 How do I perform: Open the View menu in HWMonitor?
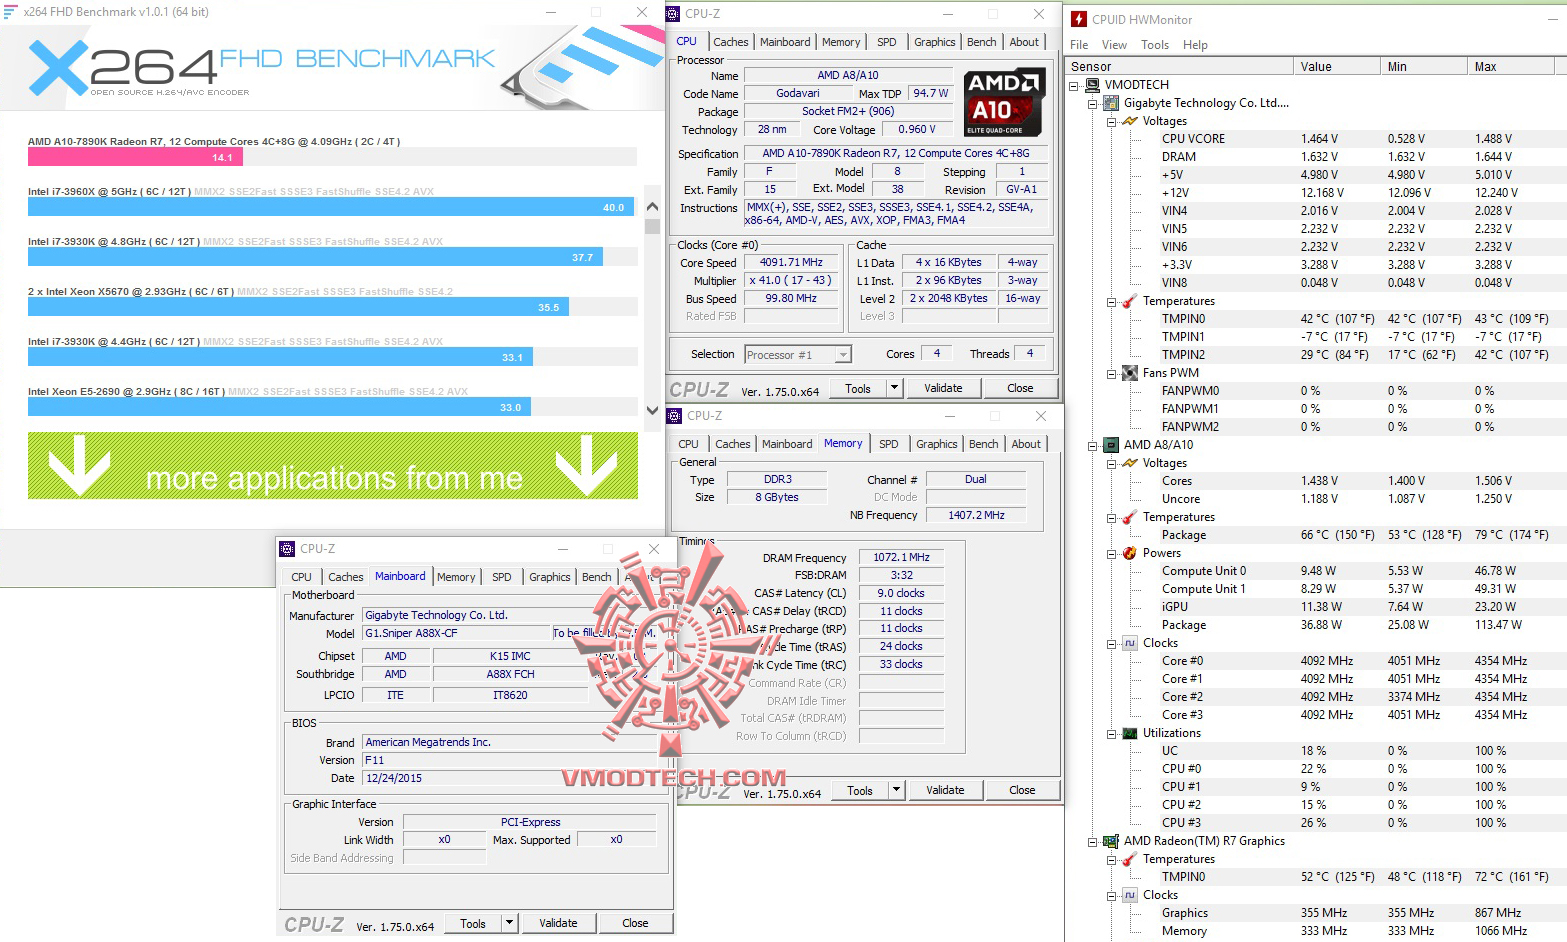coord(1114,45)
